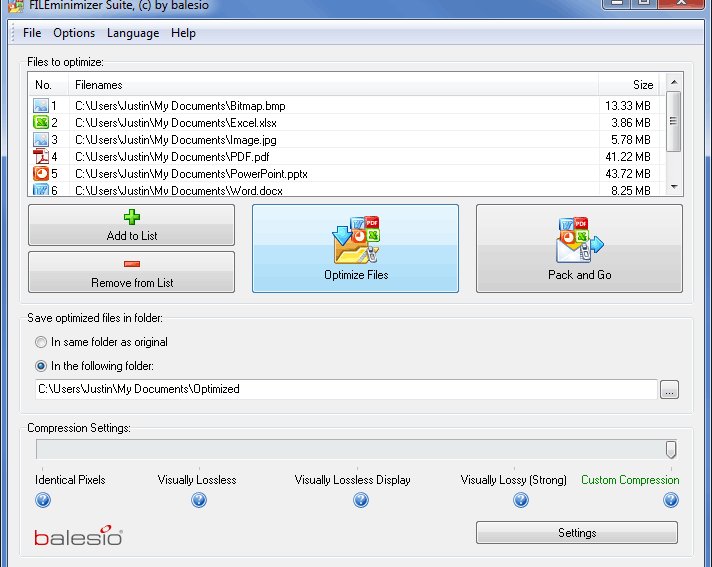This screenshot has height=567, width=712.
Task: Click the '13.33 MB' size cell
Action: click(x=628, y=106)
